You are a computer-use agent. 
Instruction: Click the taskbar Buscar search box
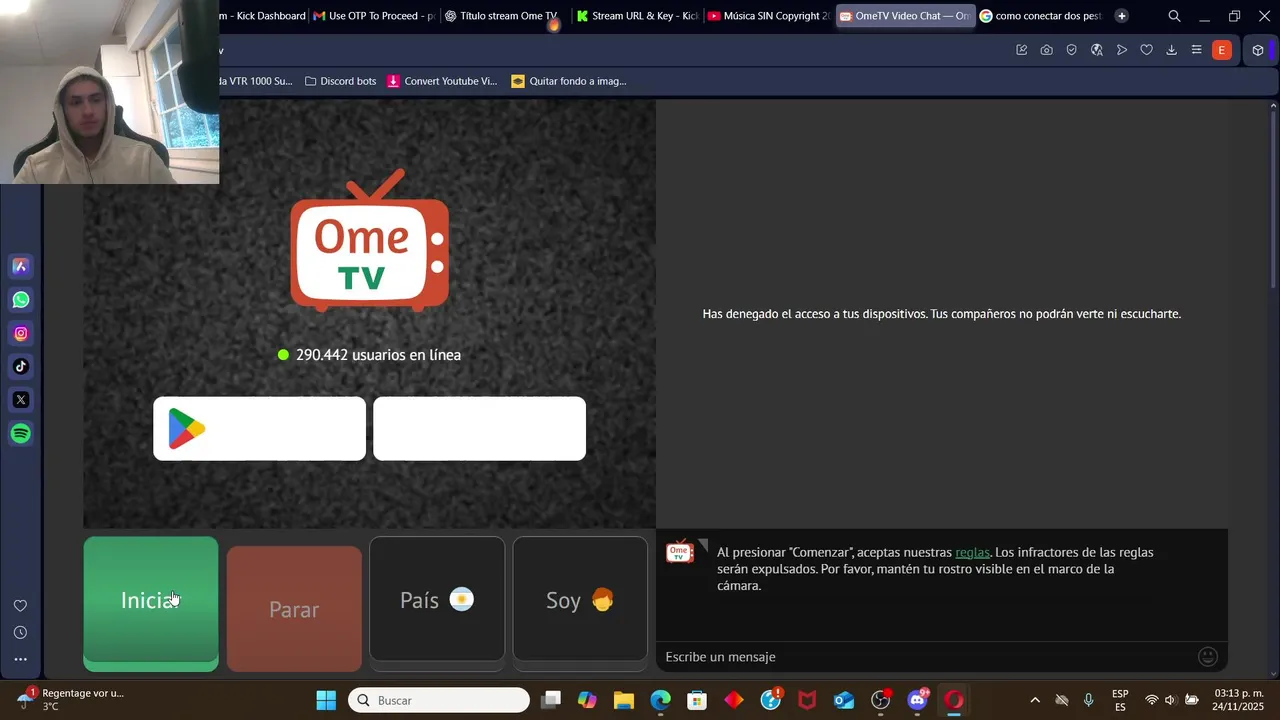click(x=439, y=700)
